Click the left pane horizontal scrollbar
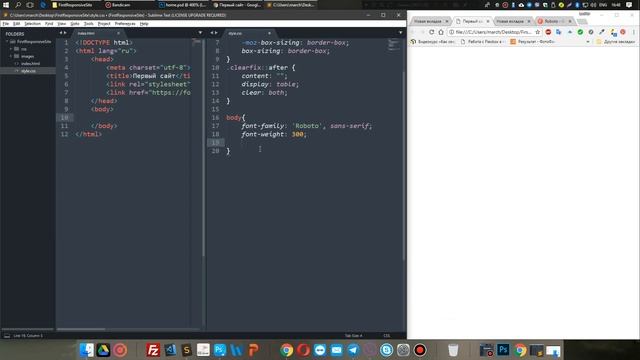 [81, 329]
